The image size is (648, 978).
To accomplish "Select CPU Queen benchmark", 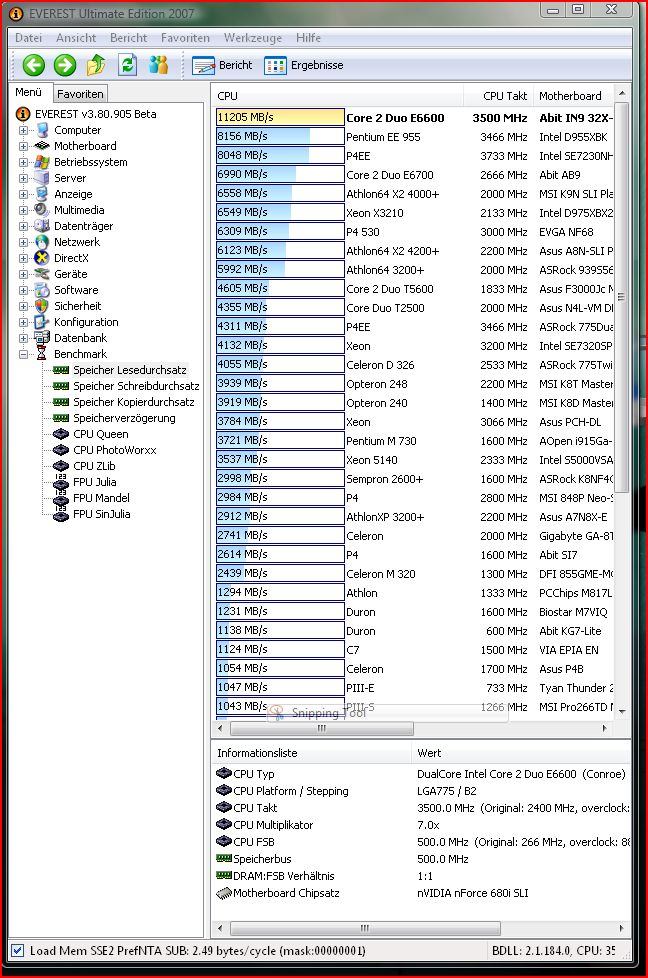I will 100,434.
